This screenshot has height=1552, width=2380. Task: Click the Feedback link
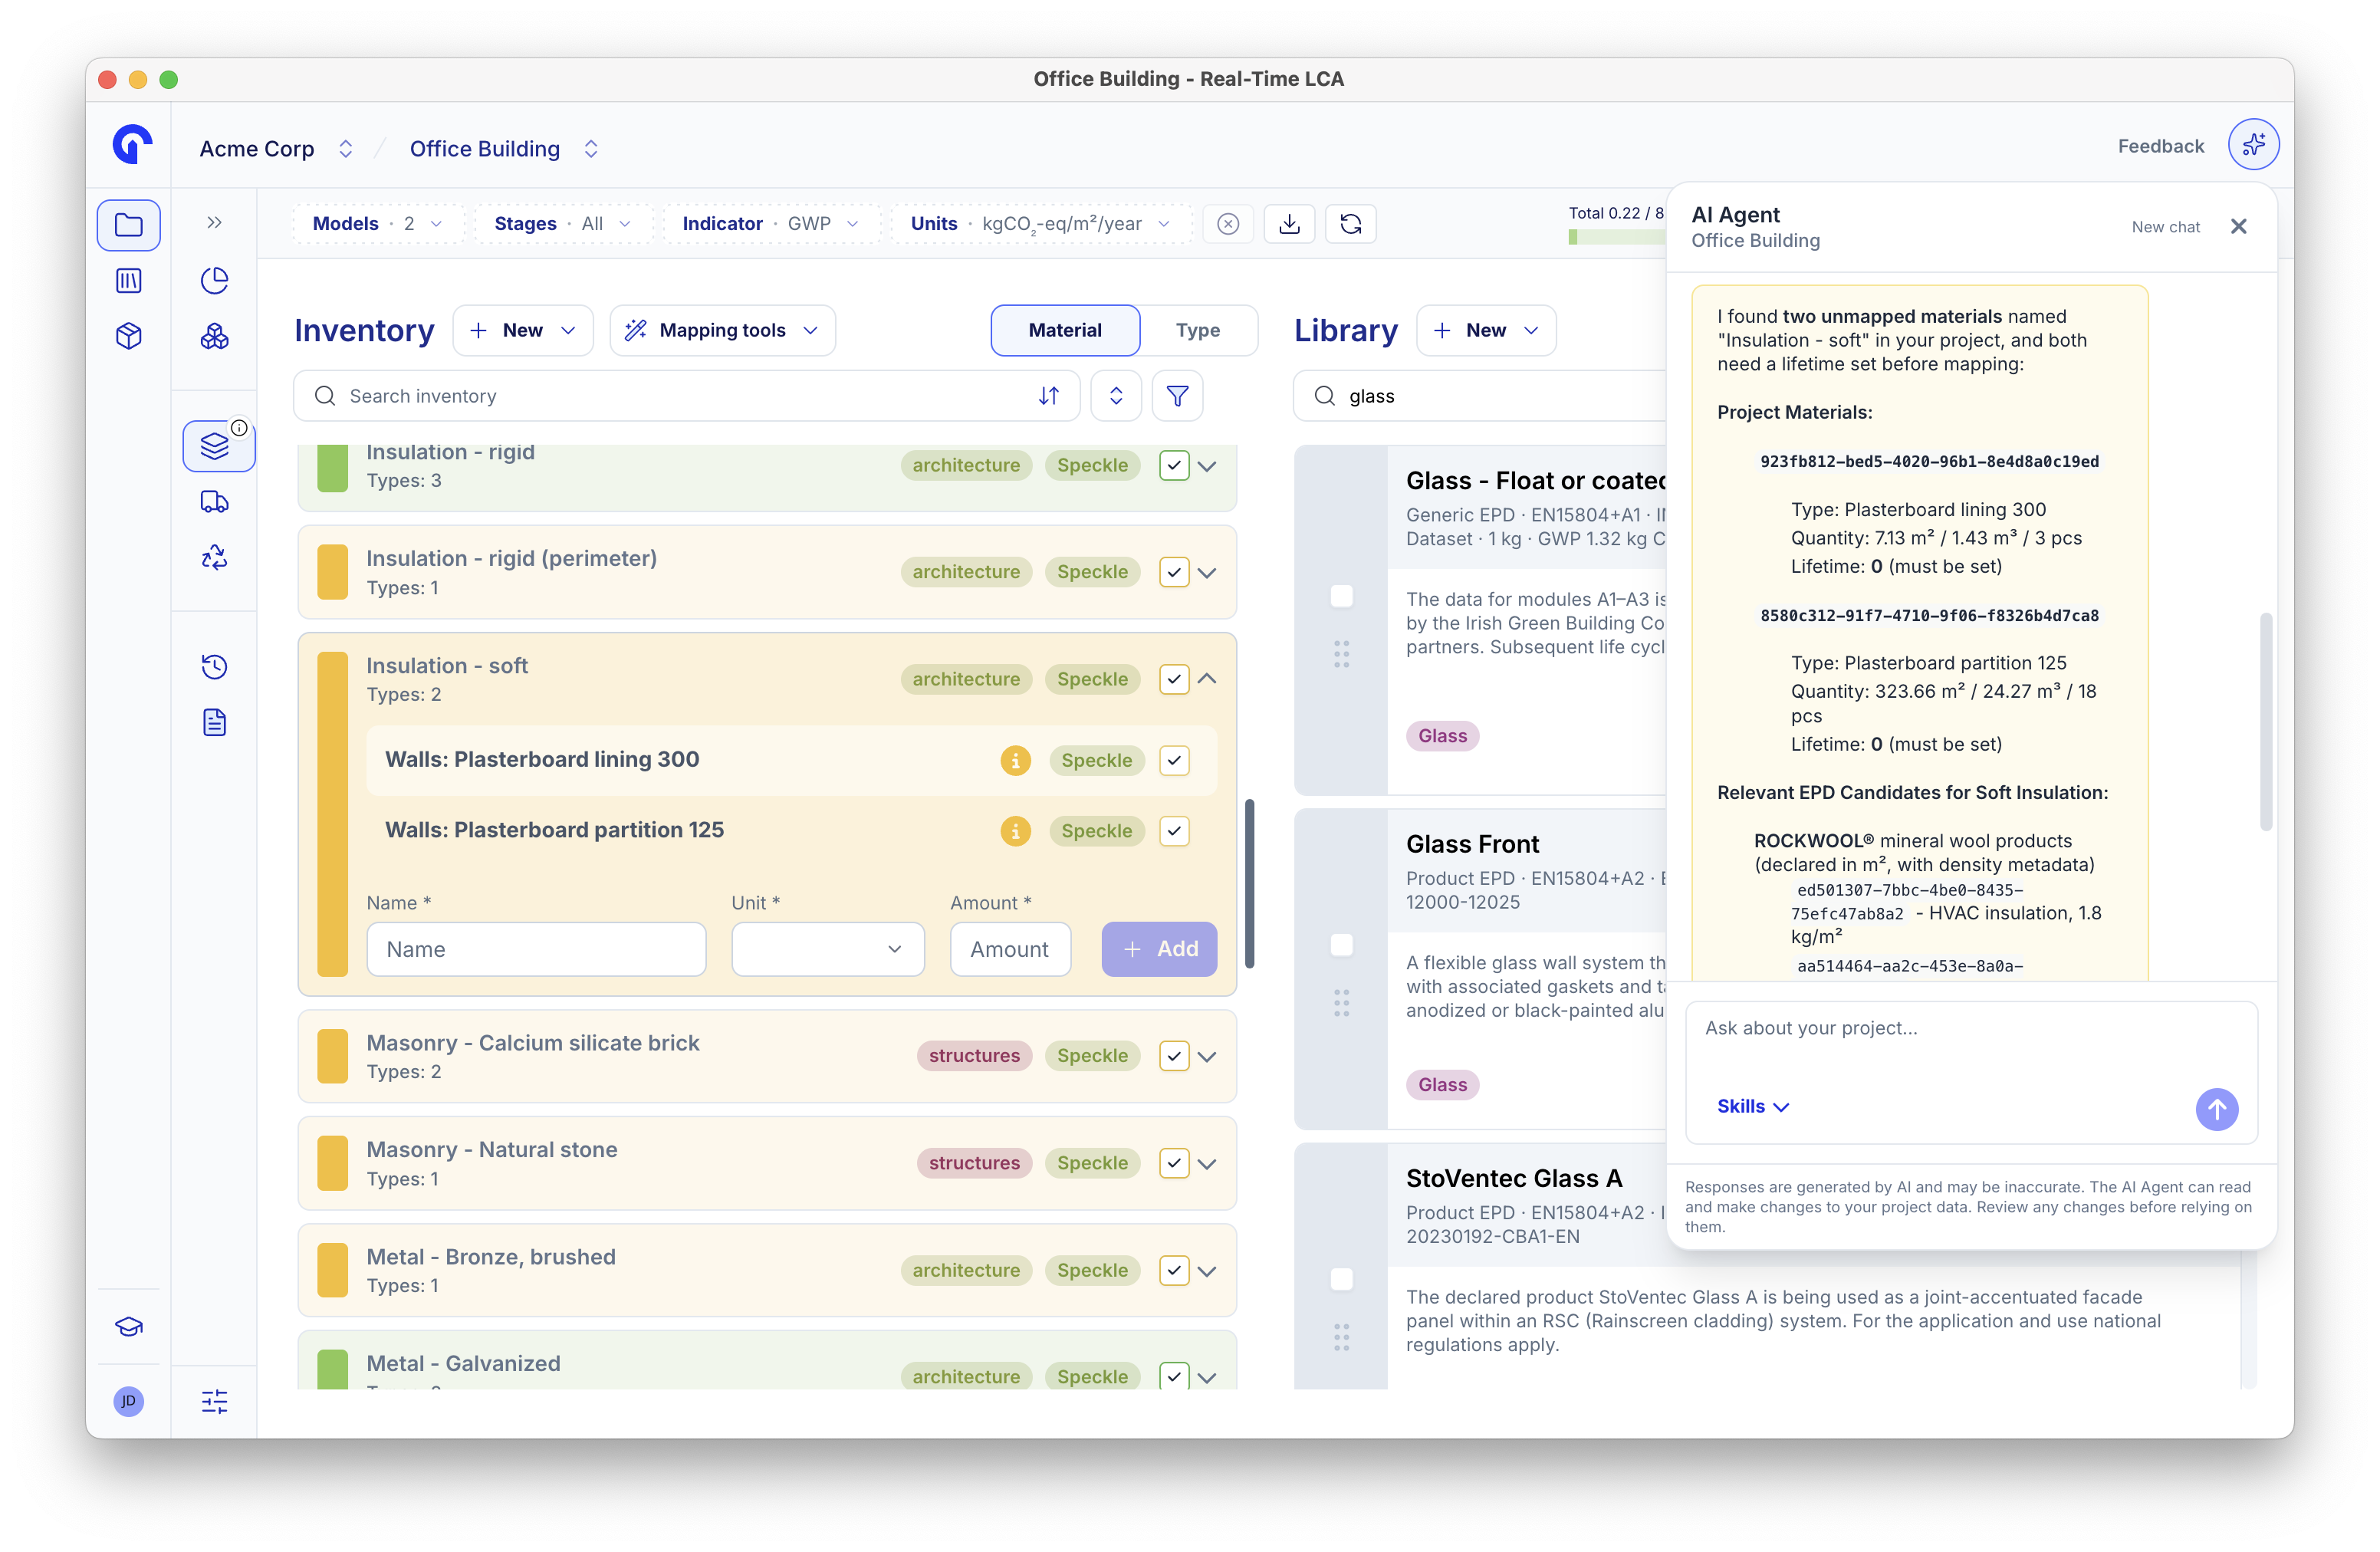click(x=2160, y=146)
